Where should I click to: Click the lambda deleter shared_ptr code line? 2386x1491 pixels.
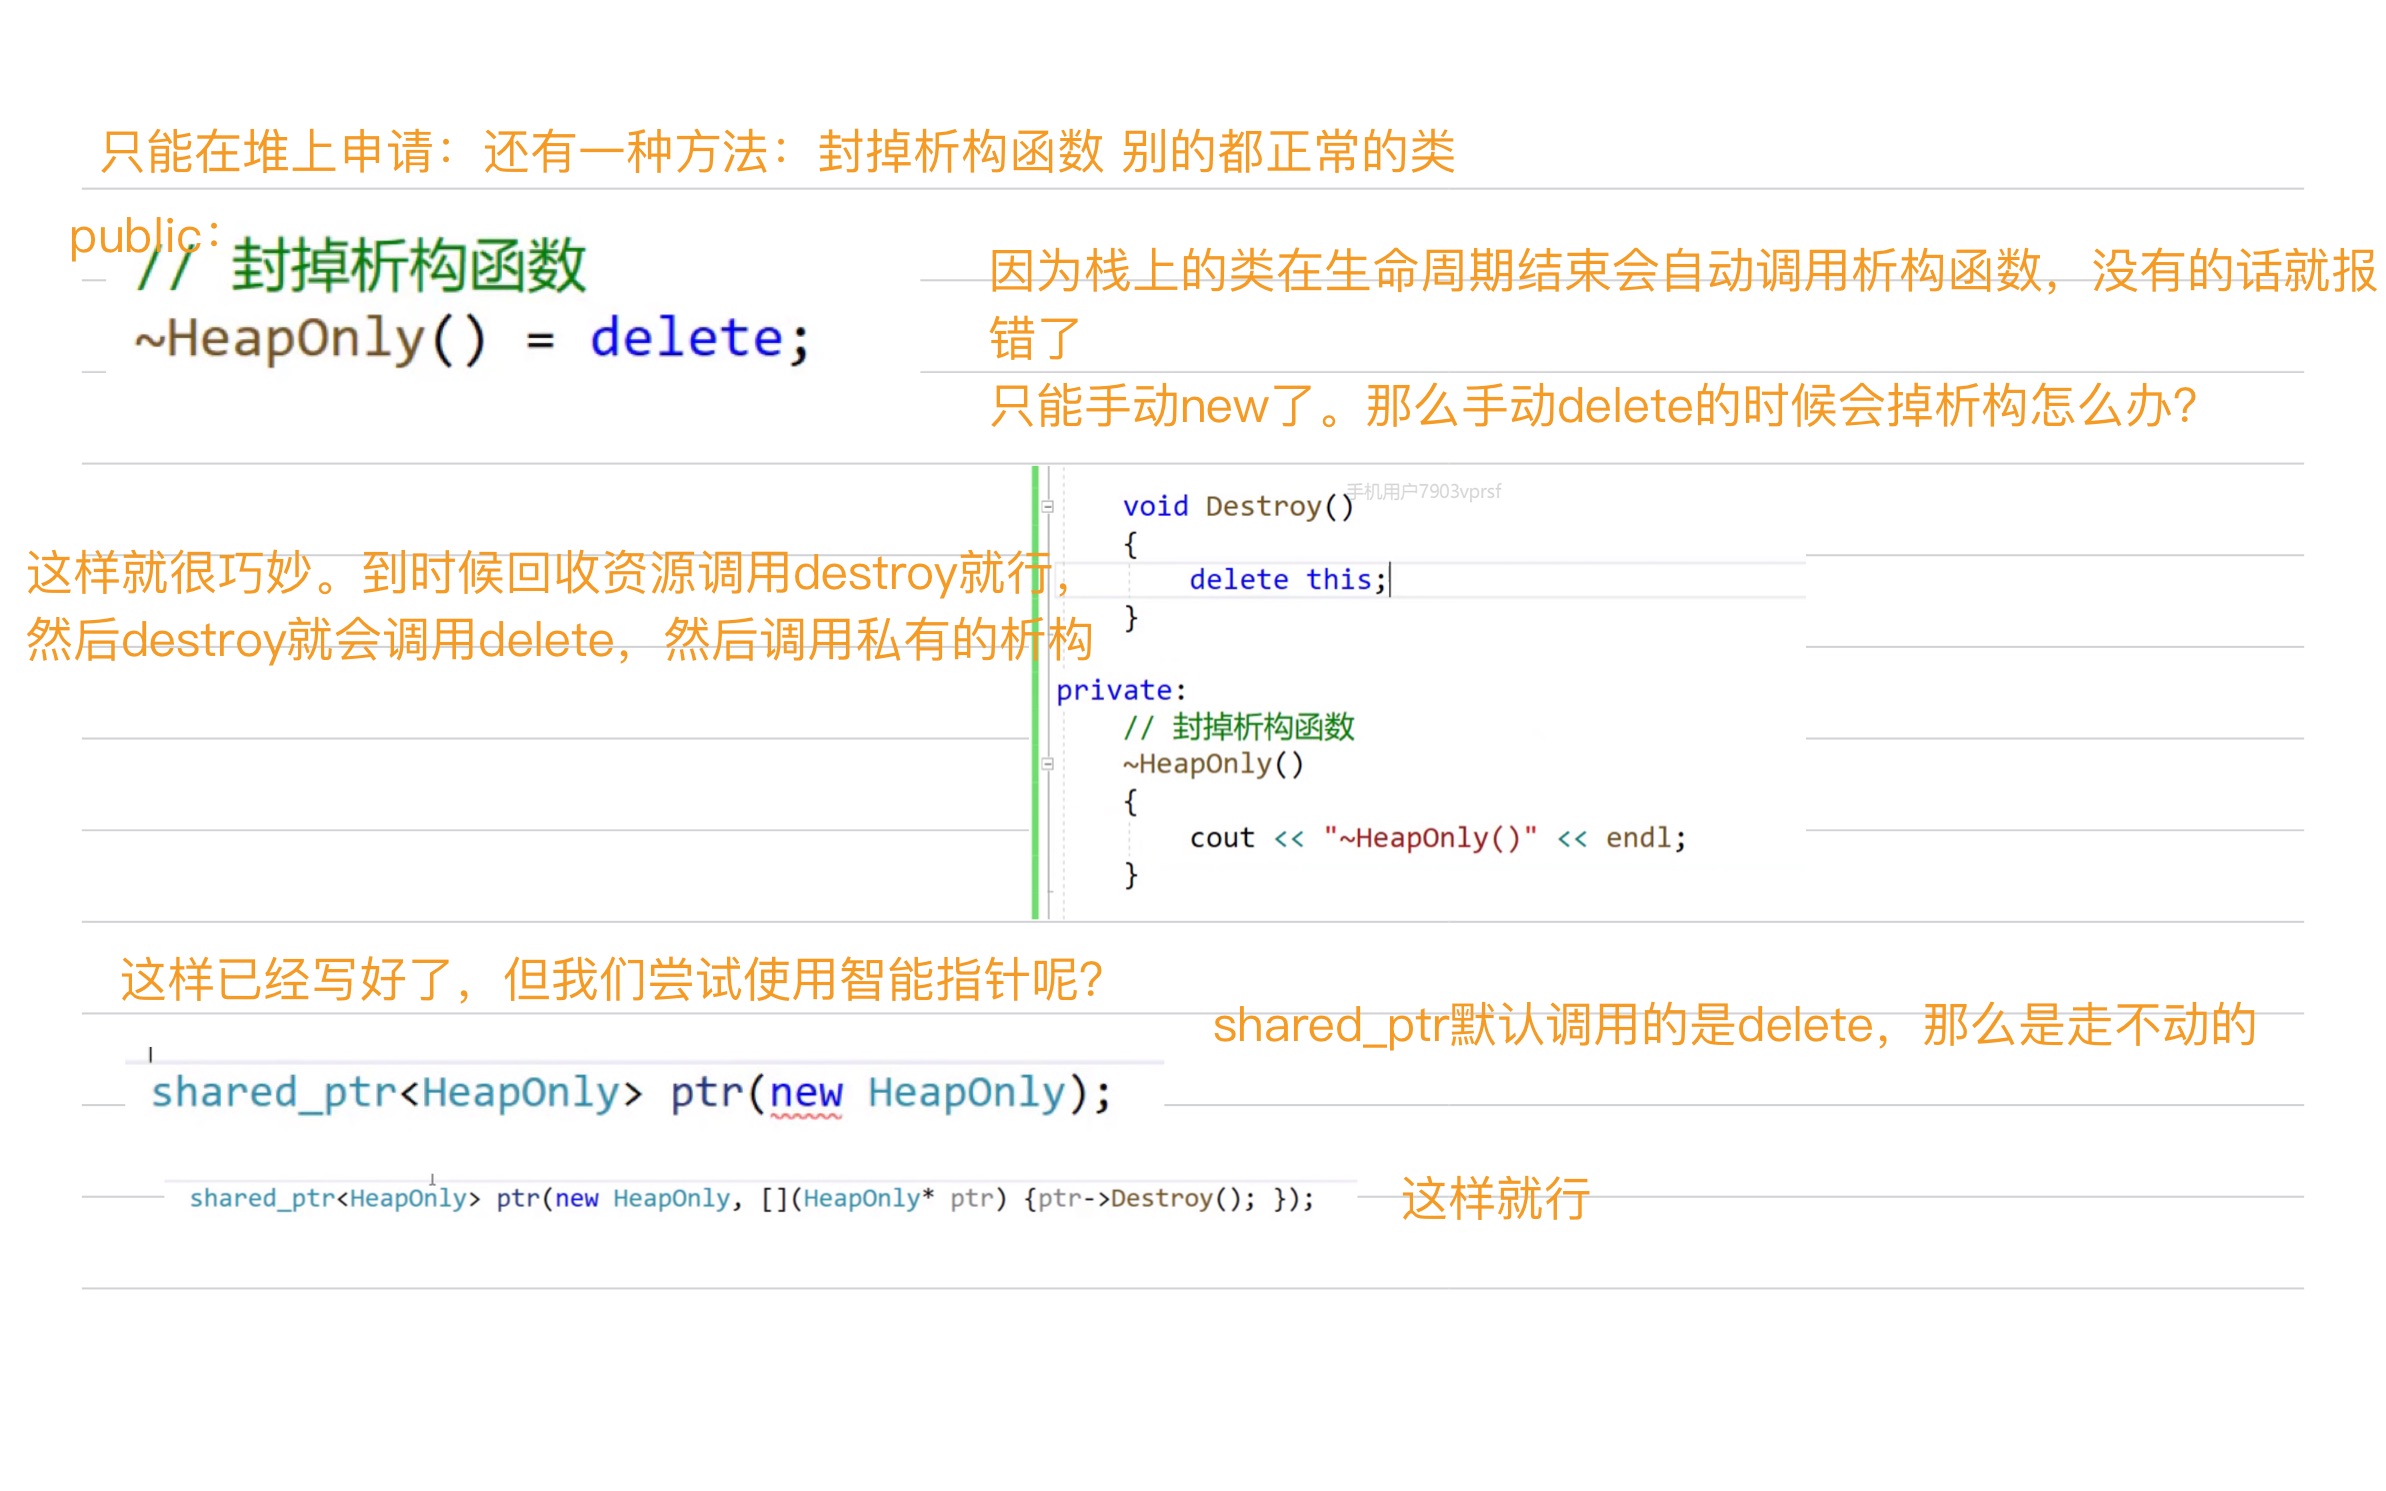(x=751, y=1198)
